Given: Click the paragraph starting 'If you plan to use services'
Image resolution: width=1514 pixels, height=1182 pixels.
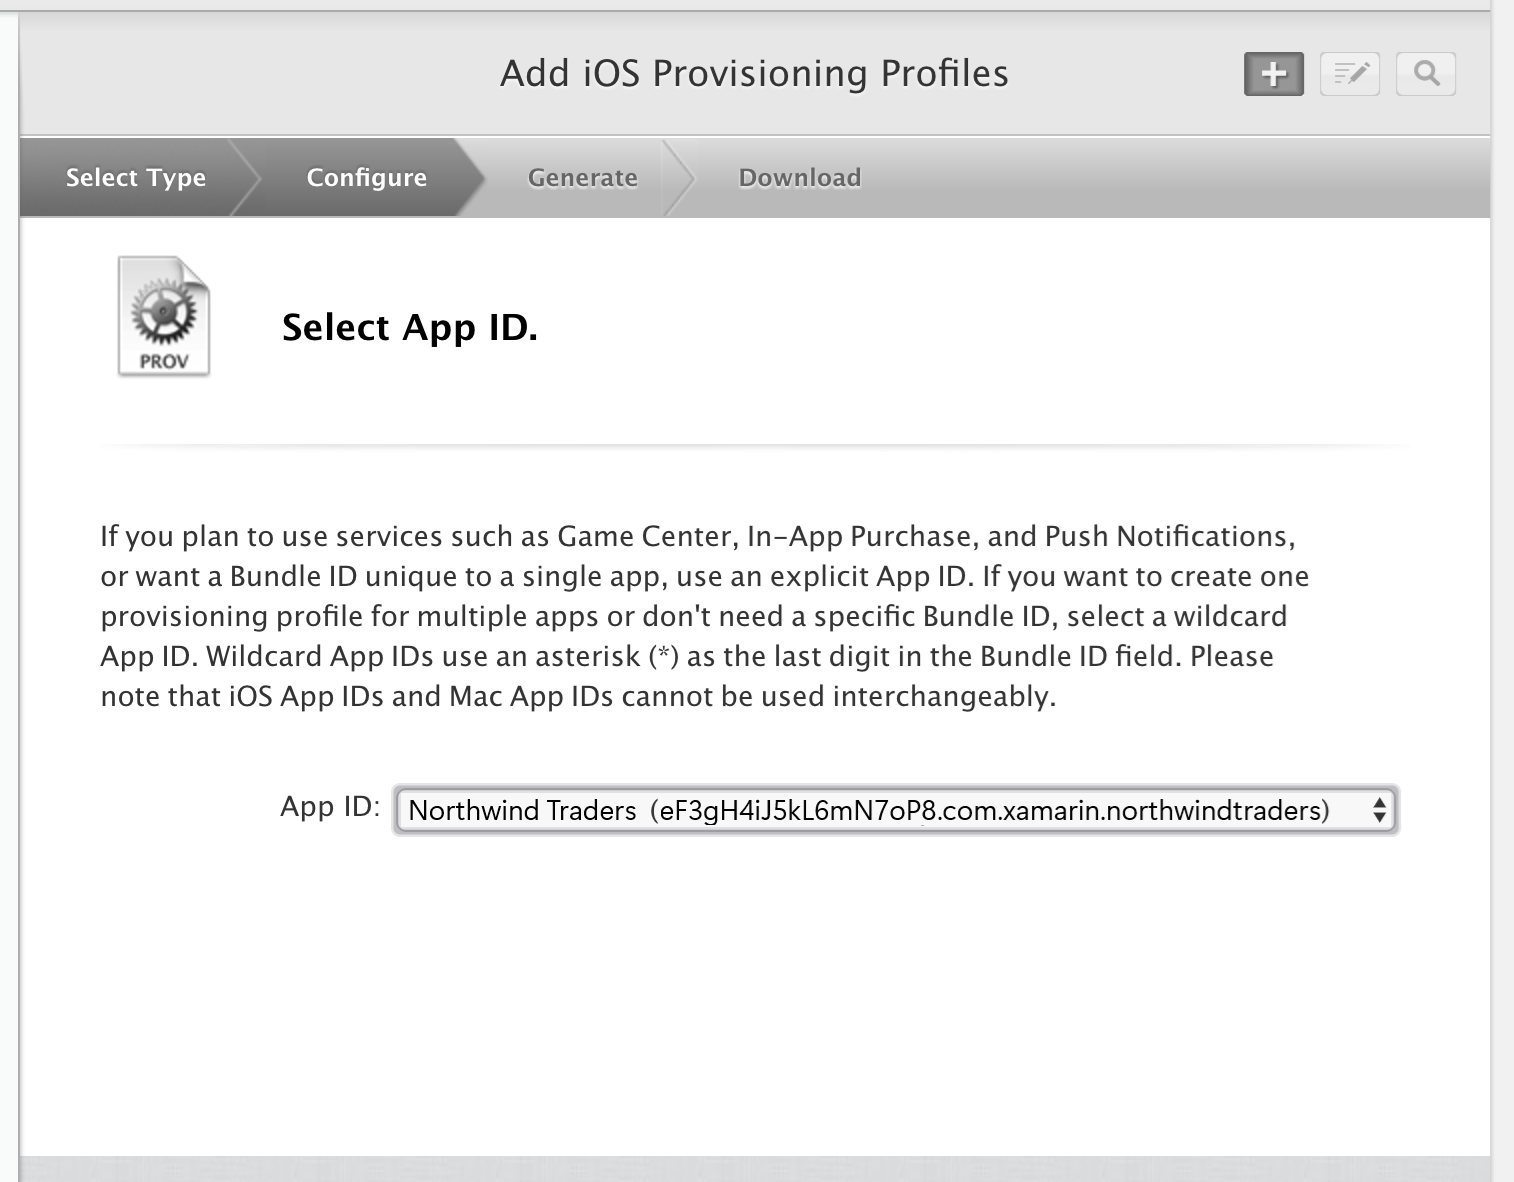Looking at the screenshot, I should point(704,616).
